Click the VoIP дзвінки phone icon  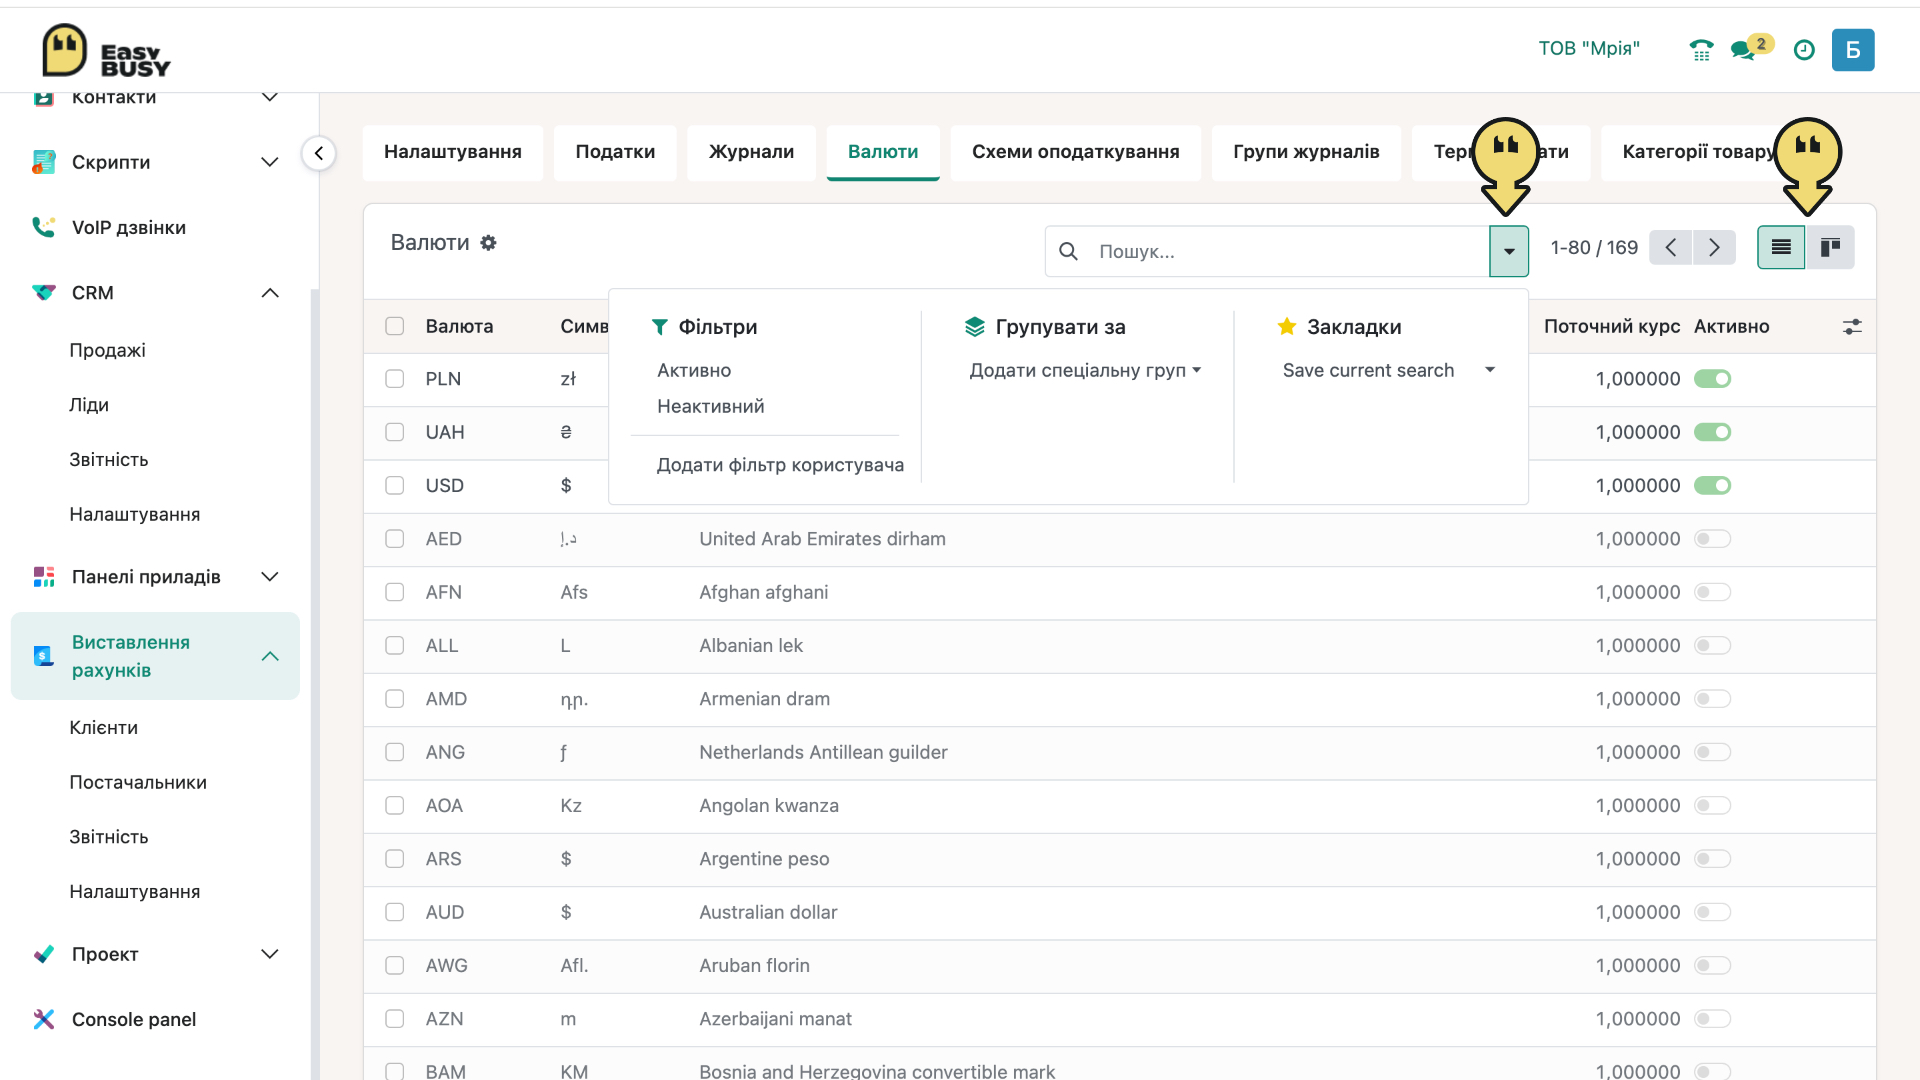click(x=44, y=227)
